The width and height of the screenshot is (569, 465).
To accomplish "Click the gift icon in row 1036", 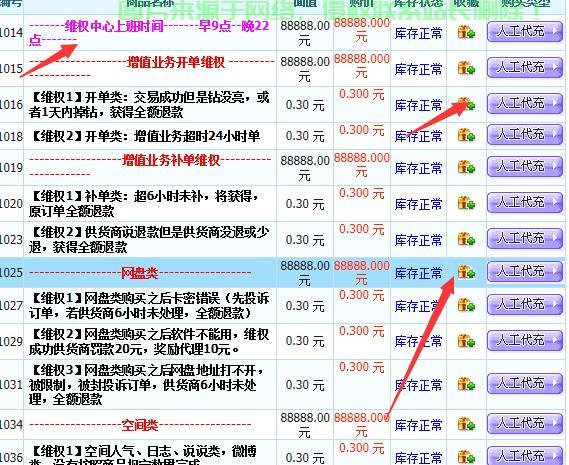I will pos(466,457).
